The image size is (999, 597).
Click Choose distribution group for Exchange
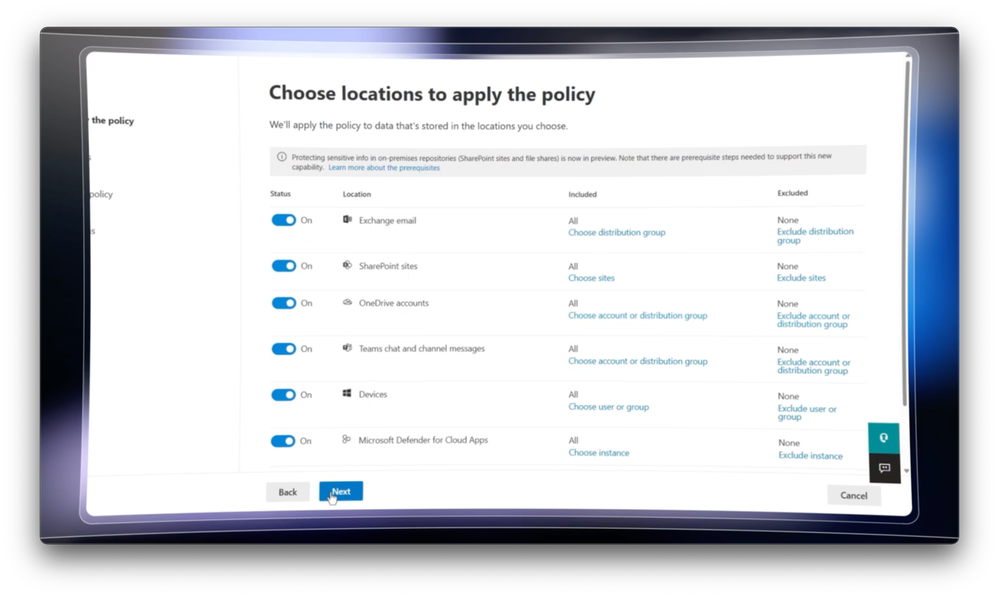click(x=617, y=233)
